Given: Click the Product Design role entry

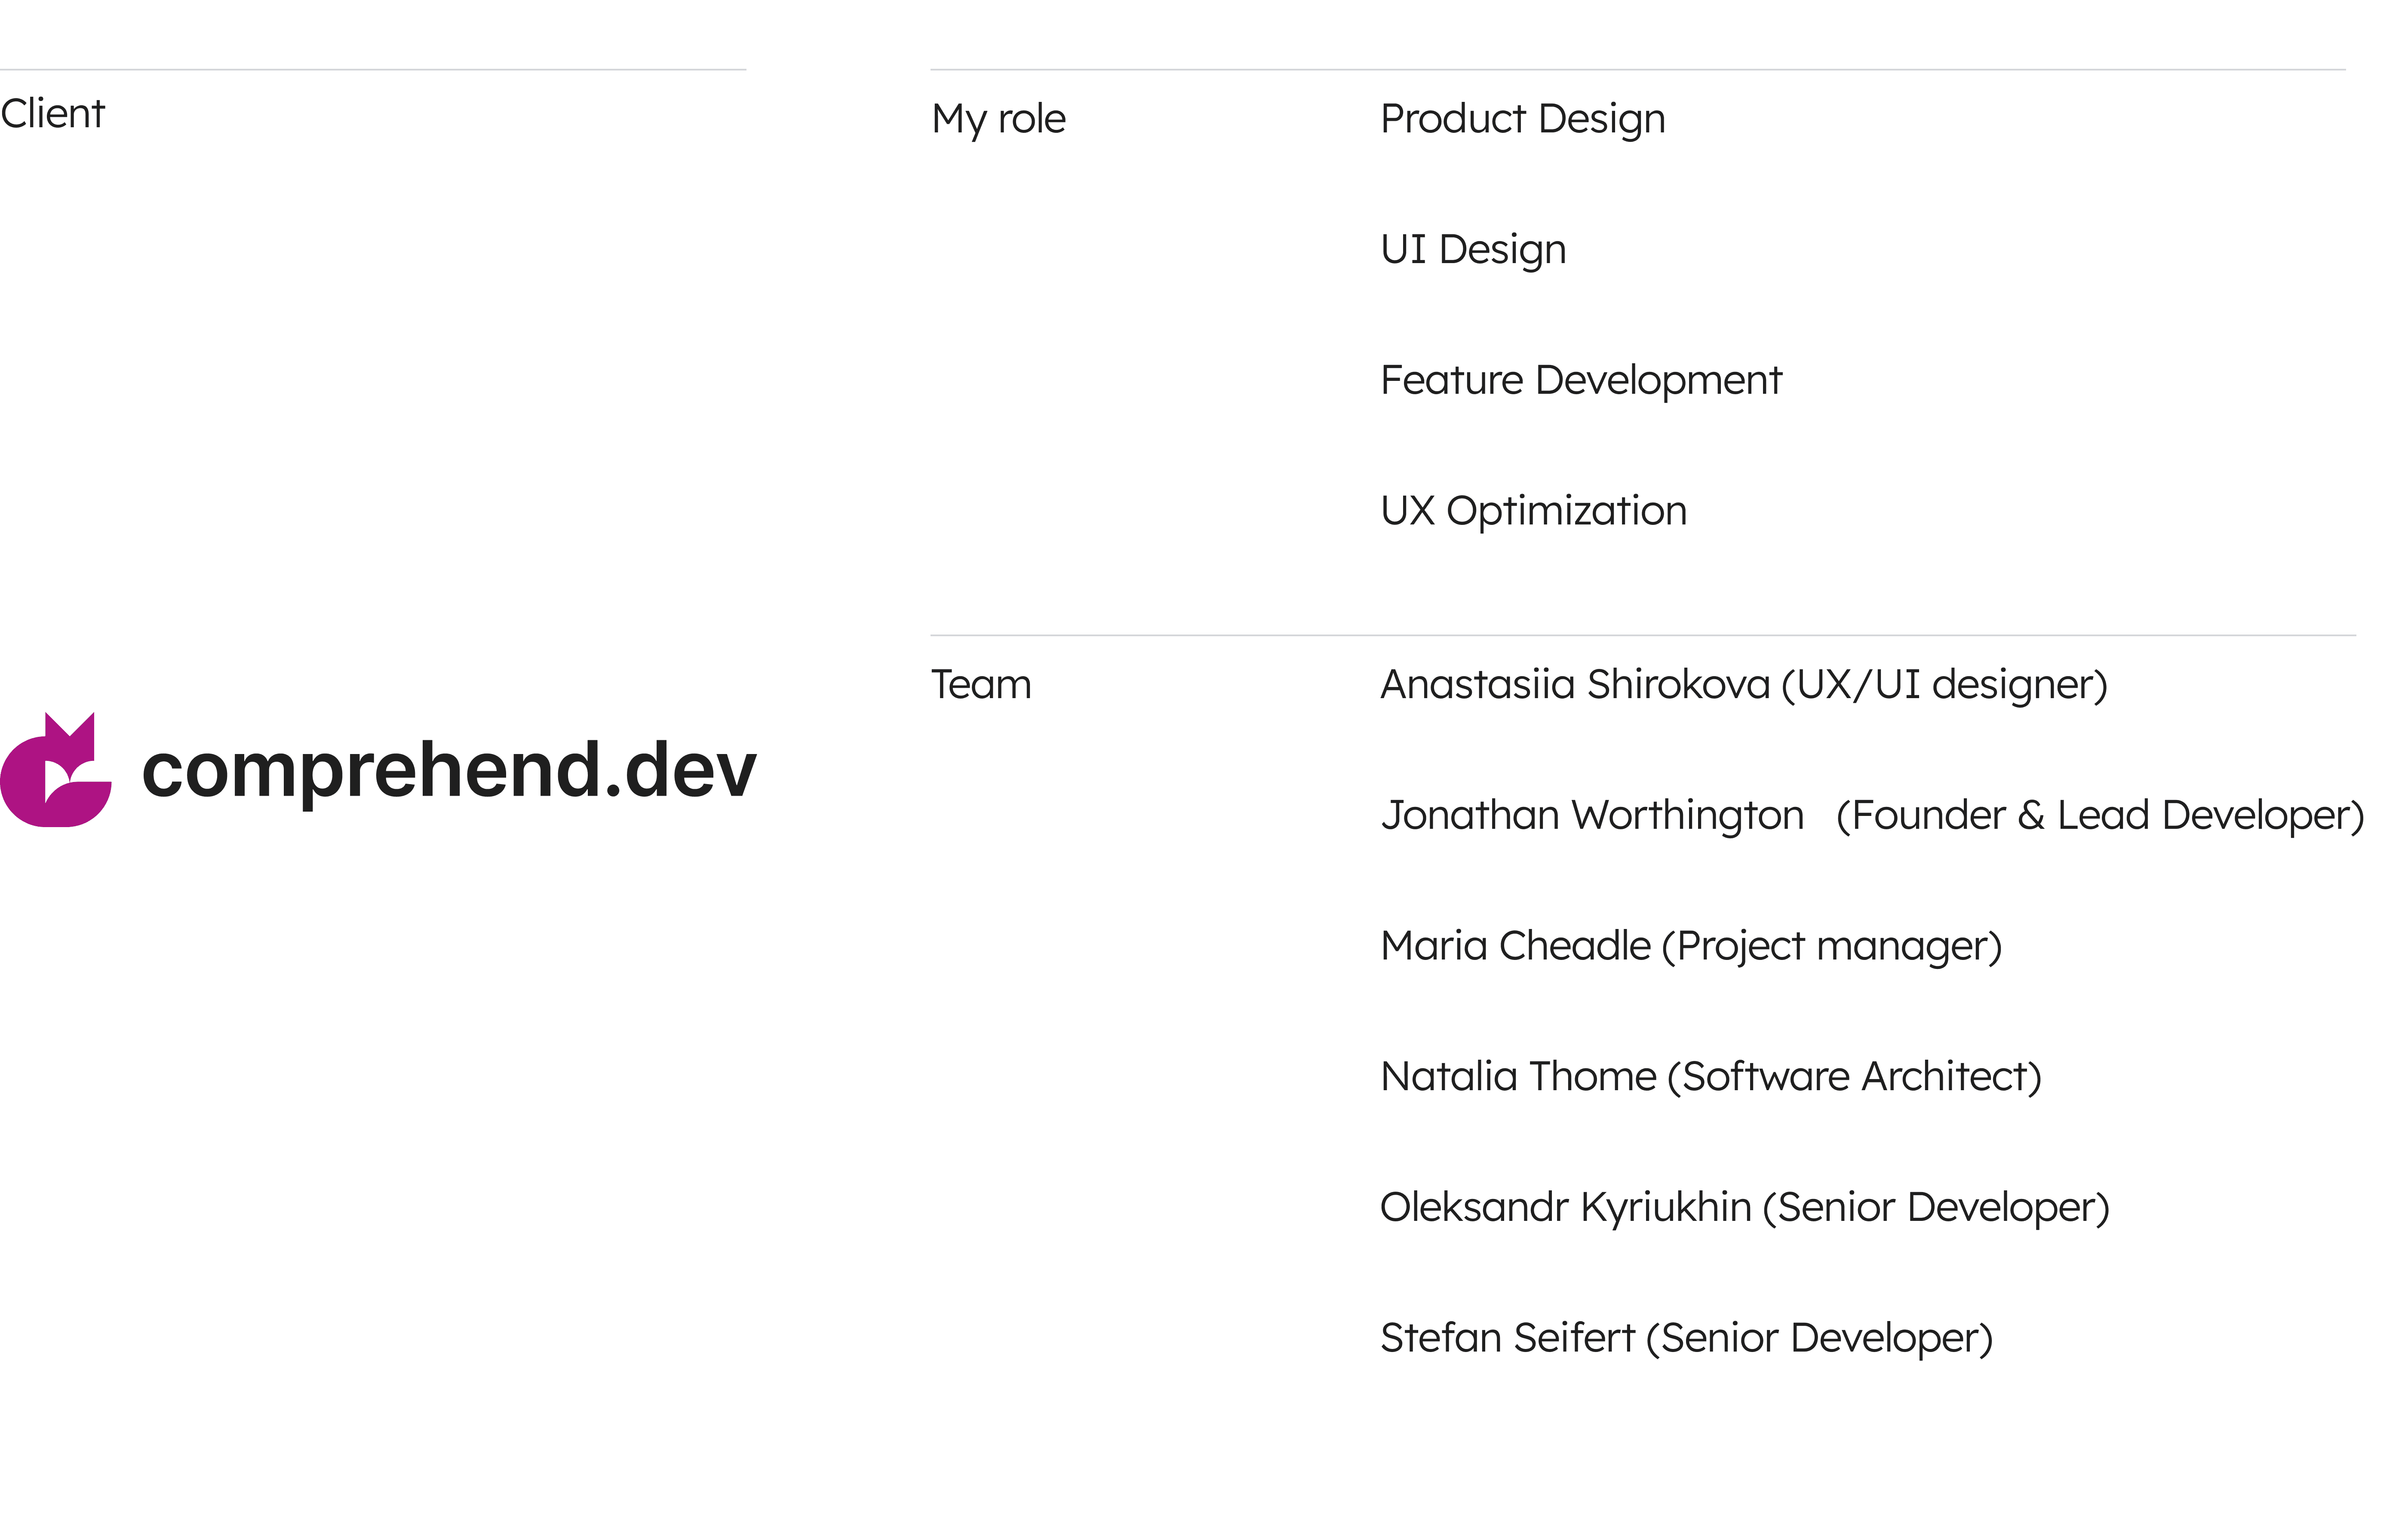Looking at the screenshot, I should click(x=1522, y=119).
